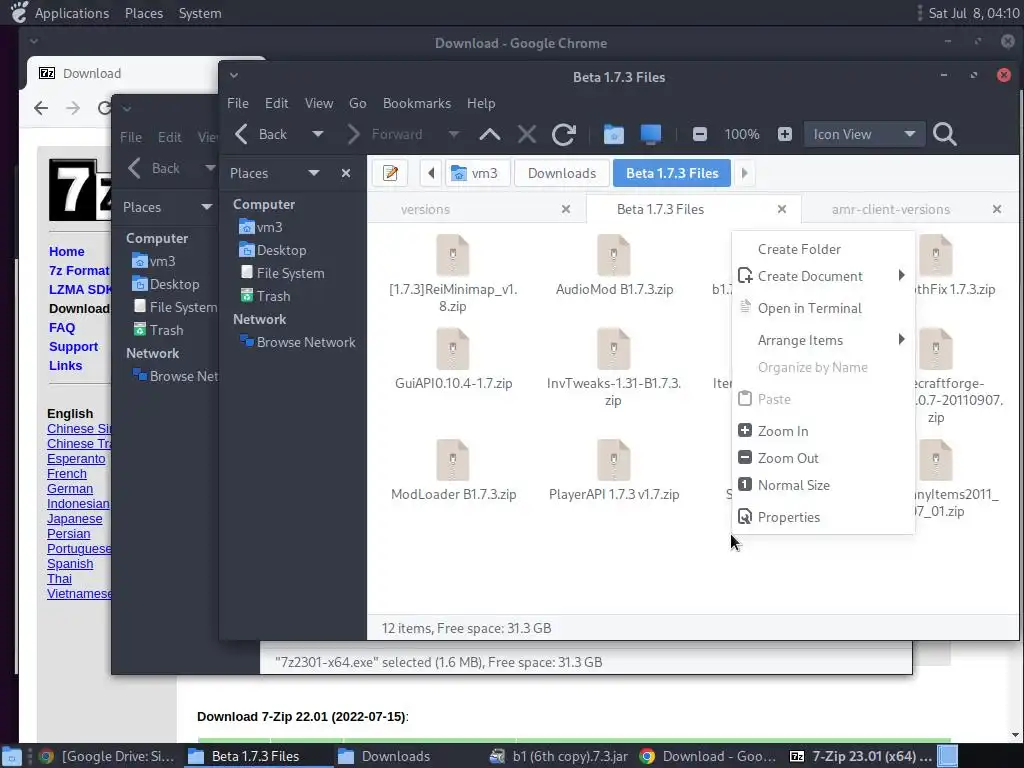Click the Back button
The image size is (1024, 768).
click(x=261, y=135)
